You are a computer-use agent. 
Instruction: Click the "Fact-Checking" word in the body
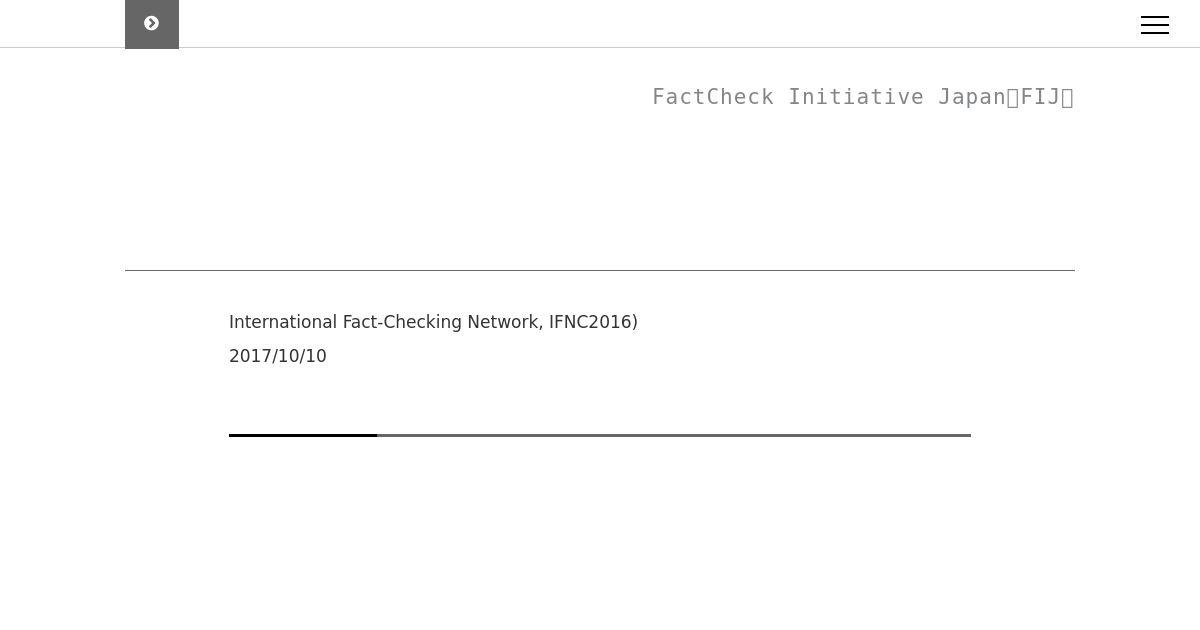click(x=403, y=322)
